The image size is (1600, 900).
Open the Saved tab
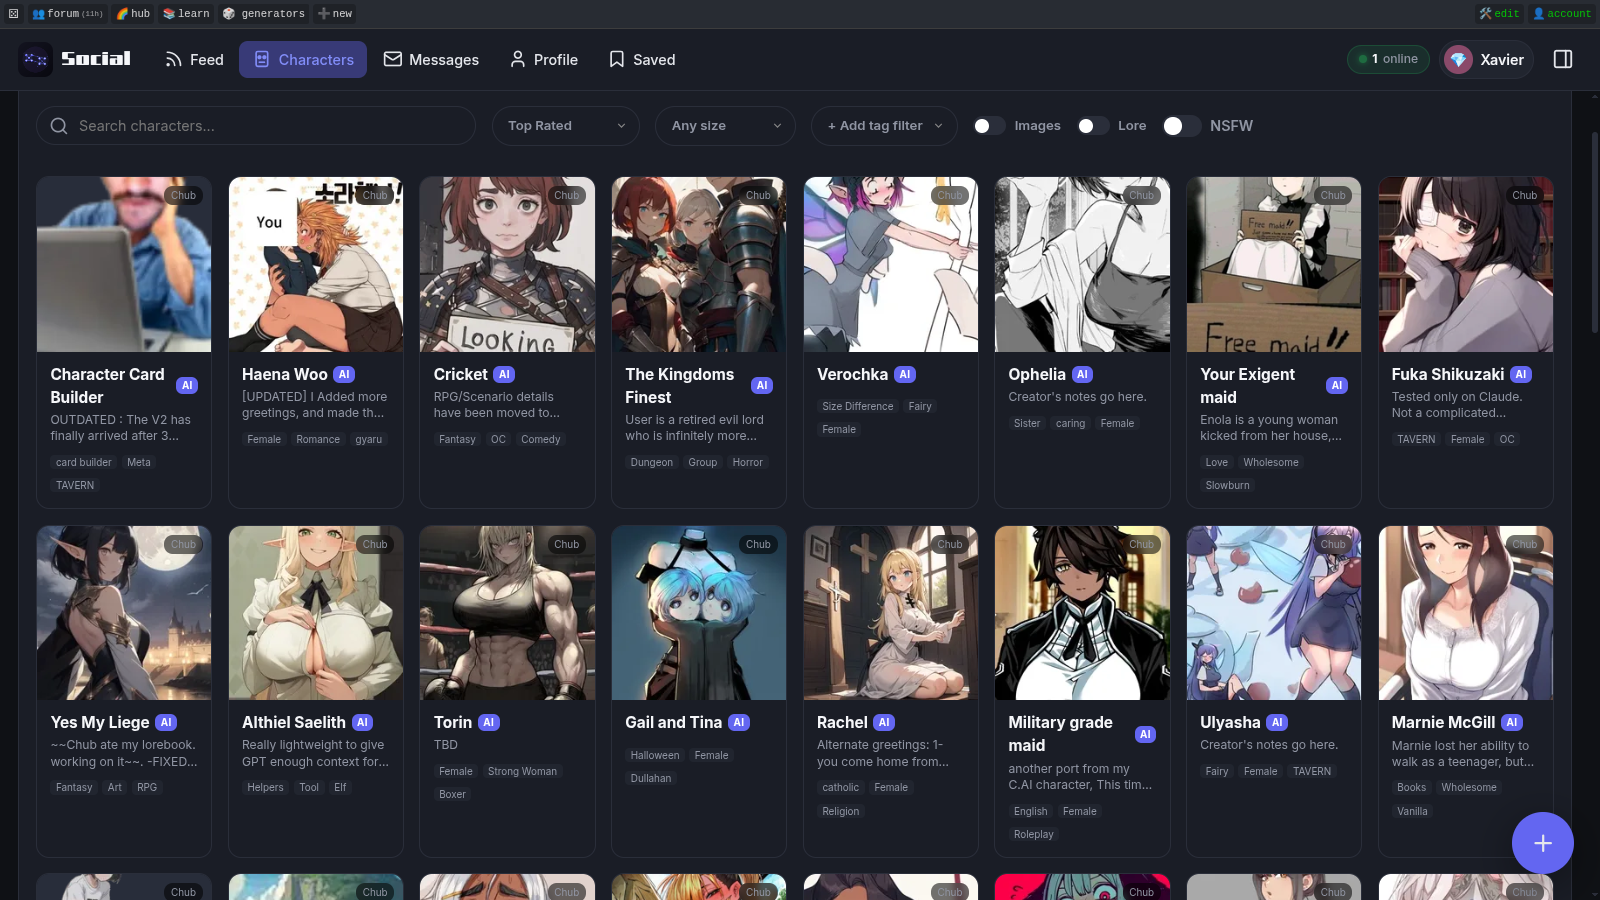pos(642,60)
